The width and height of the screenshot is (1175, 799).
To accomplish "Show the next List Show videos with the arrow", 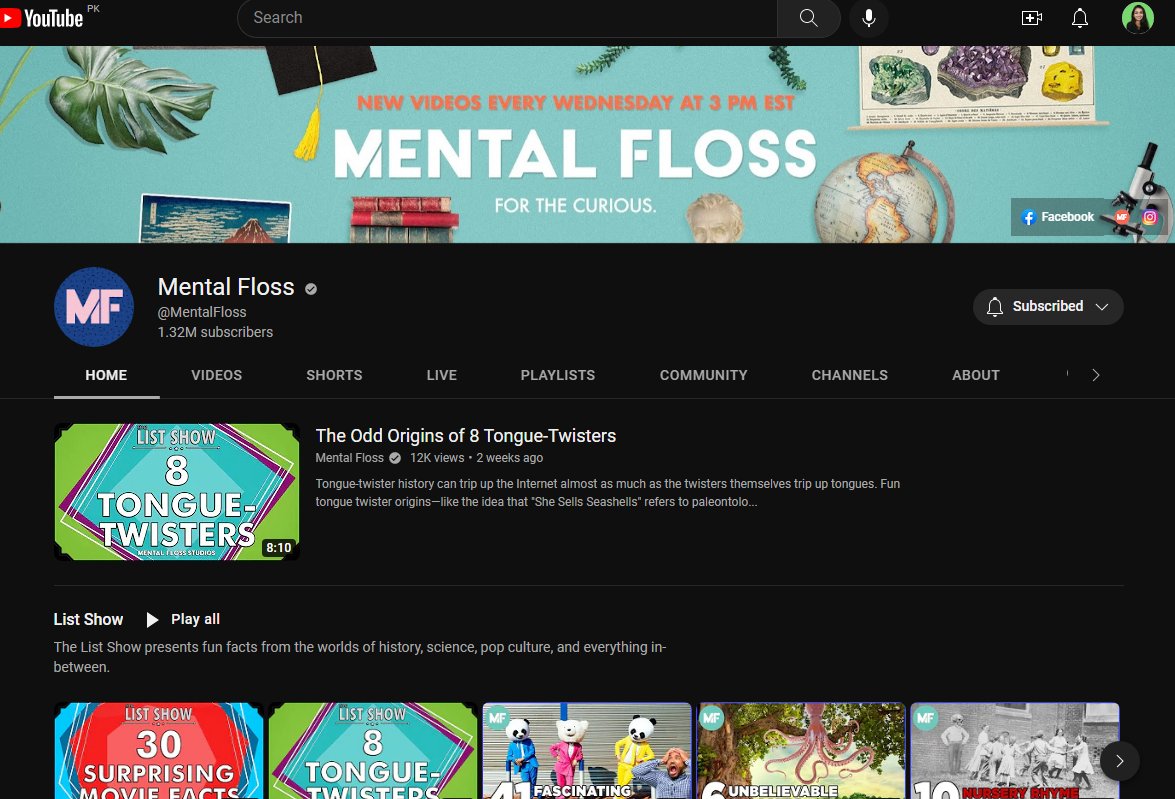I will click(1120, 761).
